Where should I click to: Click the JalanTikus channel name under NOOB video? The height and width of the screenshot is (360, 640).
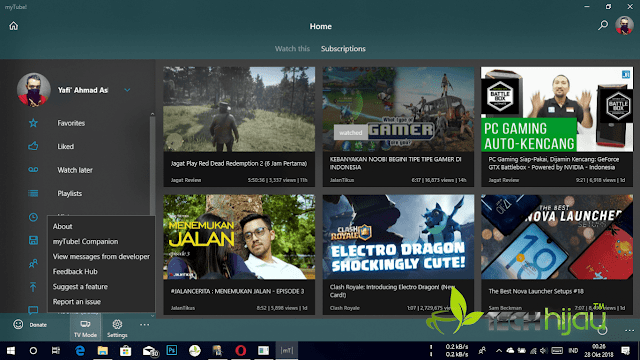click(342, 180)
